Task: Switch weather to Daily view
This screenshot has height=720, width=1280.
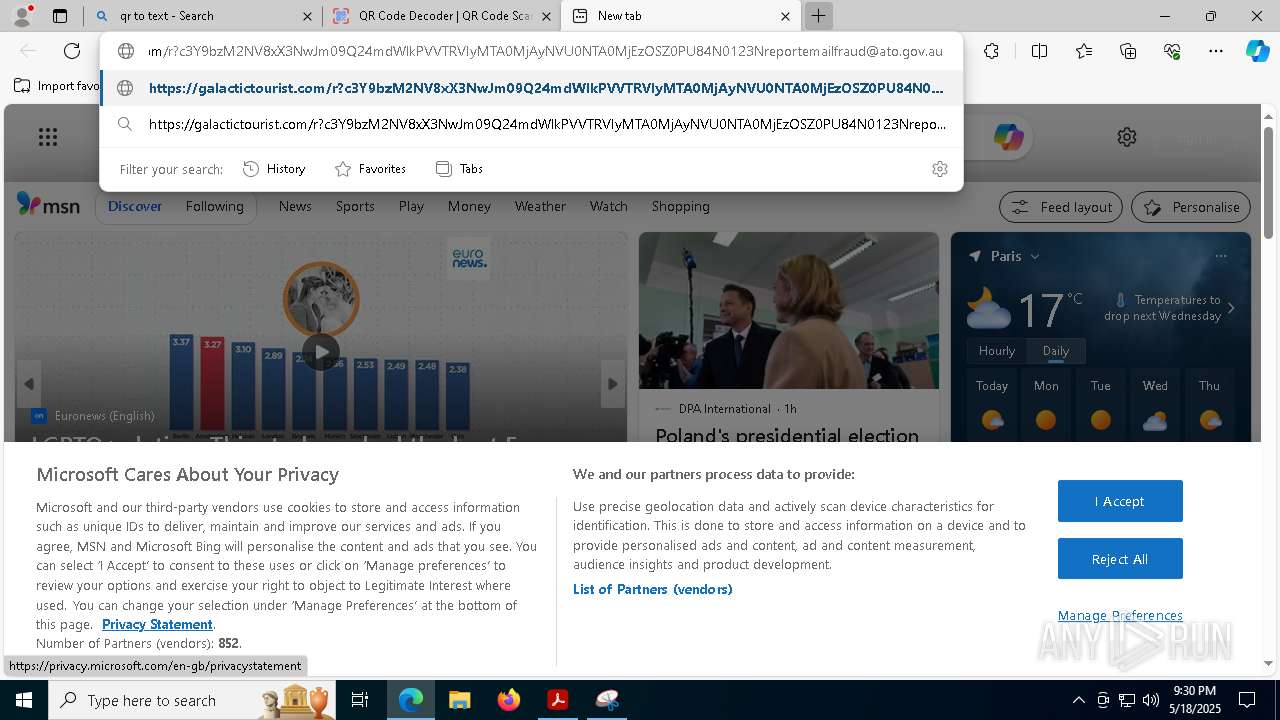Action: (1055, 351)
